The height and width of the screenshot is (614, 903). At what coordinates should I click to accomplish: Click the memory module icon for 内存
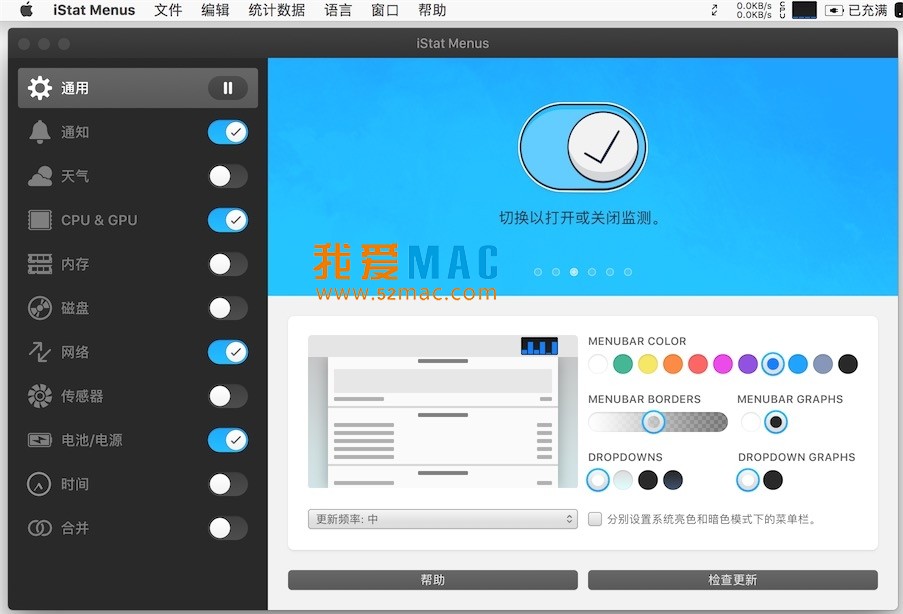(x=40, y=264)
